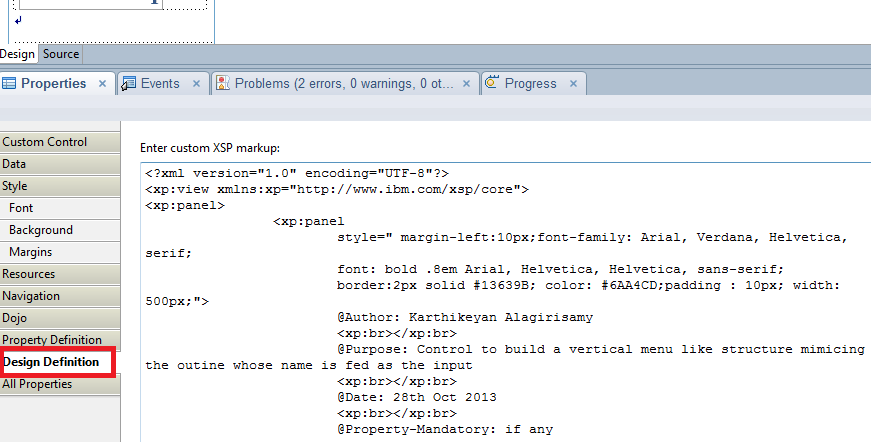Select the Design Definition section
Image resolution: width=871 pixels, height=442 pixels.
coord(58,362)
